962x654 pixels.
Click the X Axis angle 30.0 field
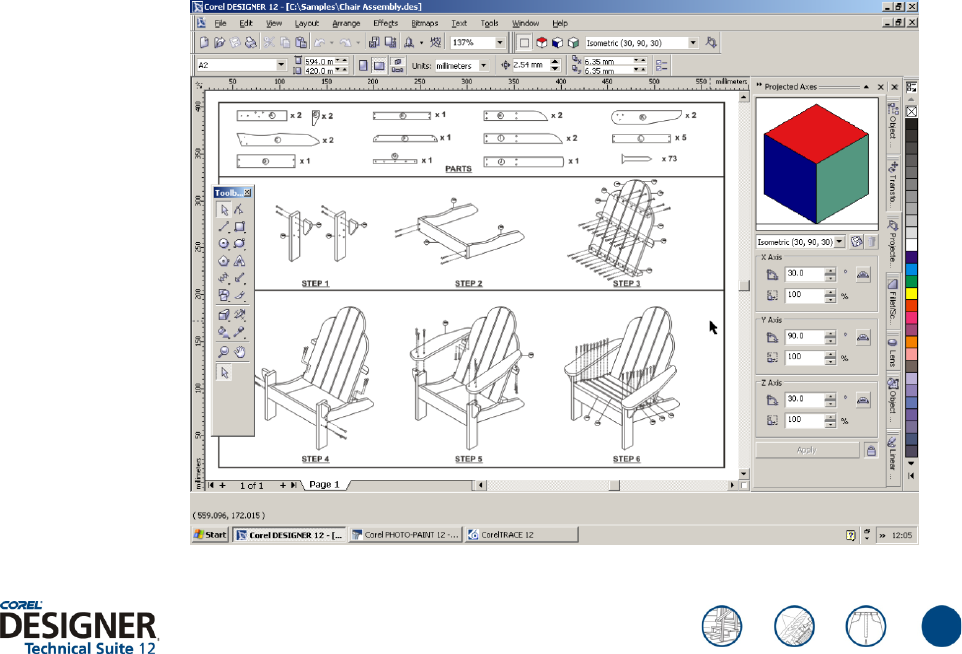pos(804,274)
